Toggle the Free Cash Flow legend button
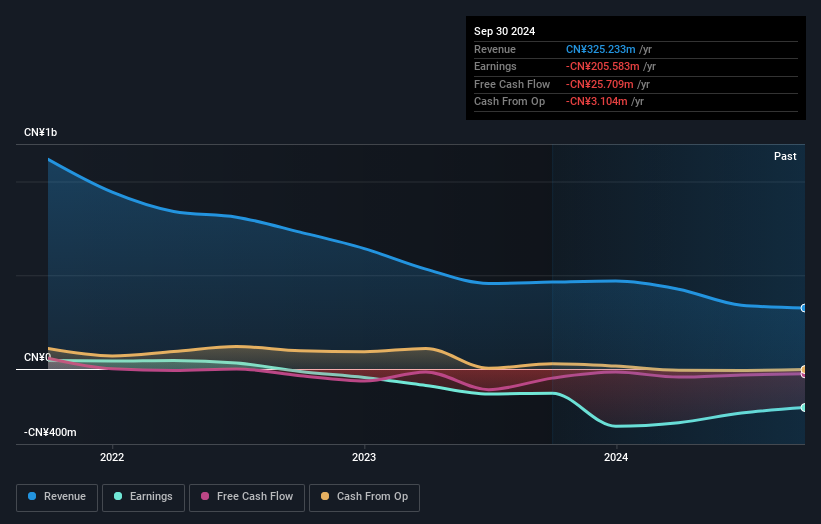 [247, 497]
